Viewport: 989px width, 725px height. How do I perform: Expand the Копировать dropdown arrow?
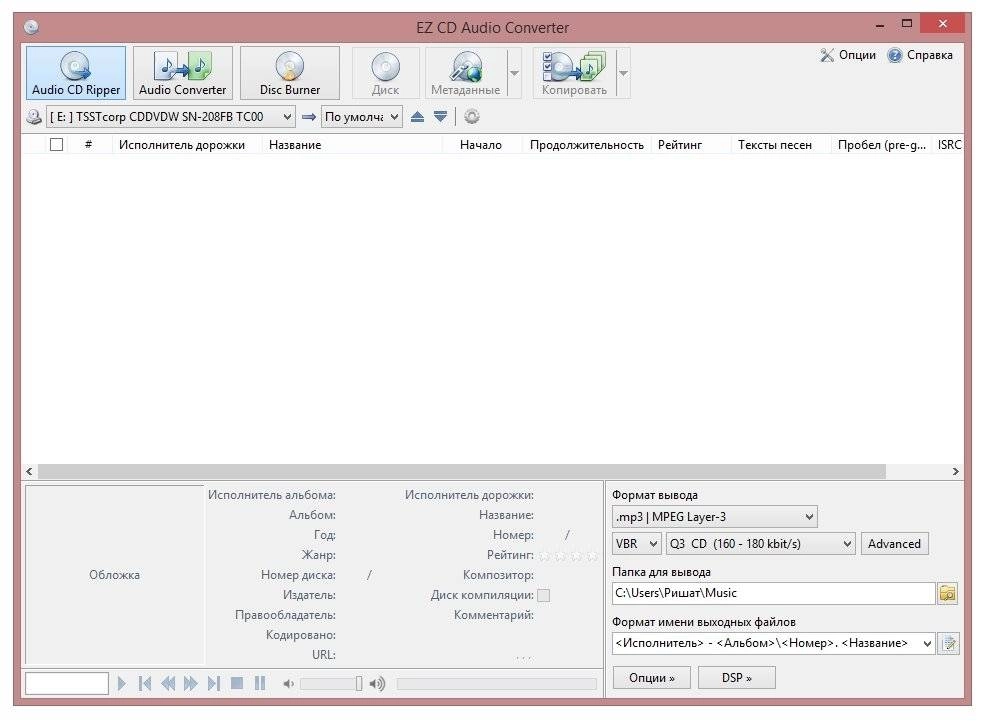coord(623,73)
